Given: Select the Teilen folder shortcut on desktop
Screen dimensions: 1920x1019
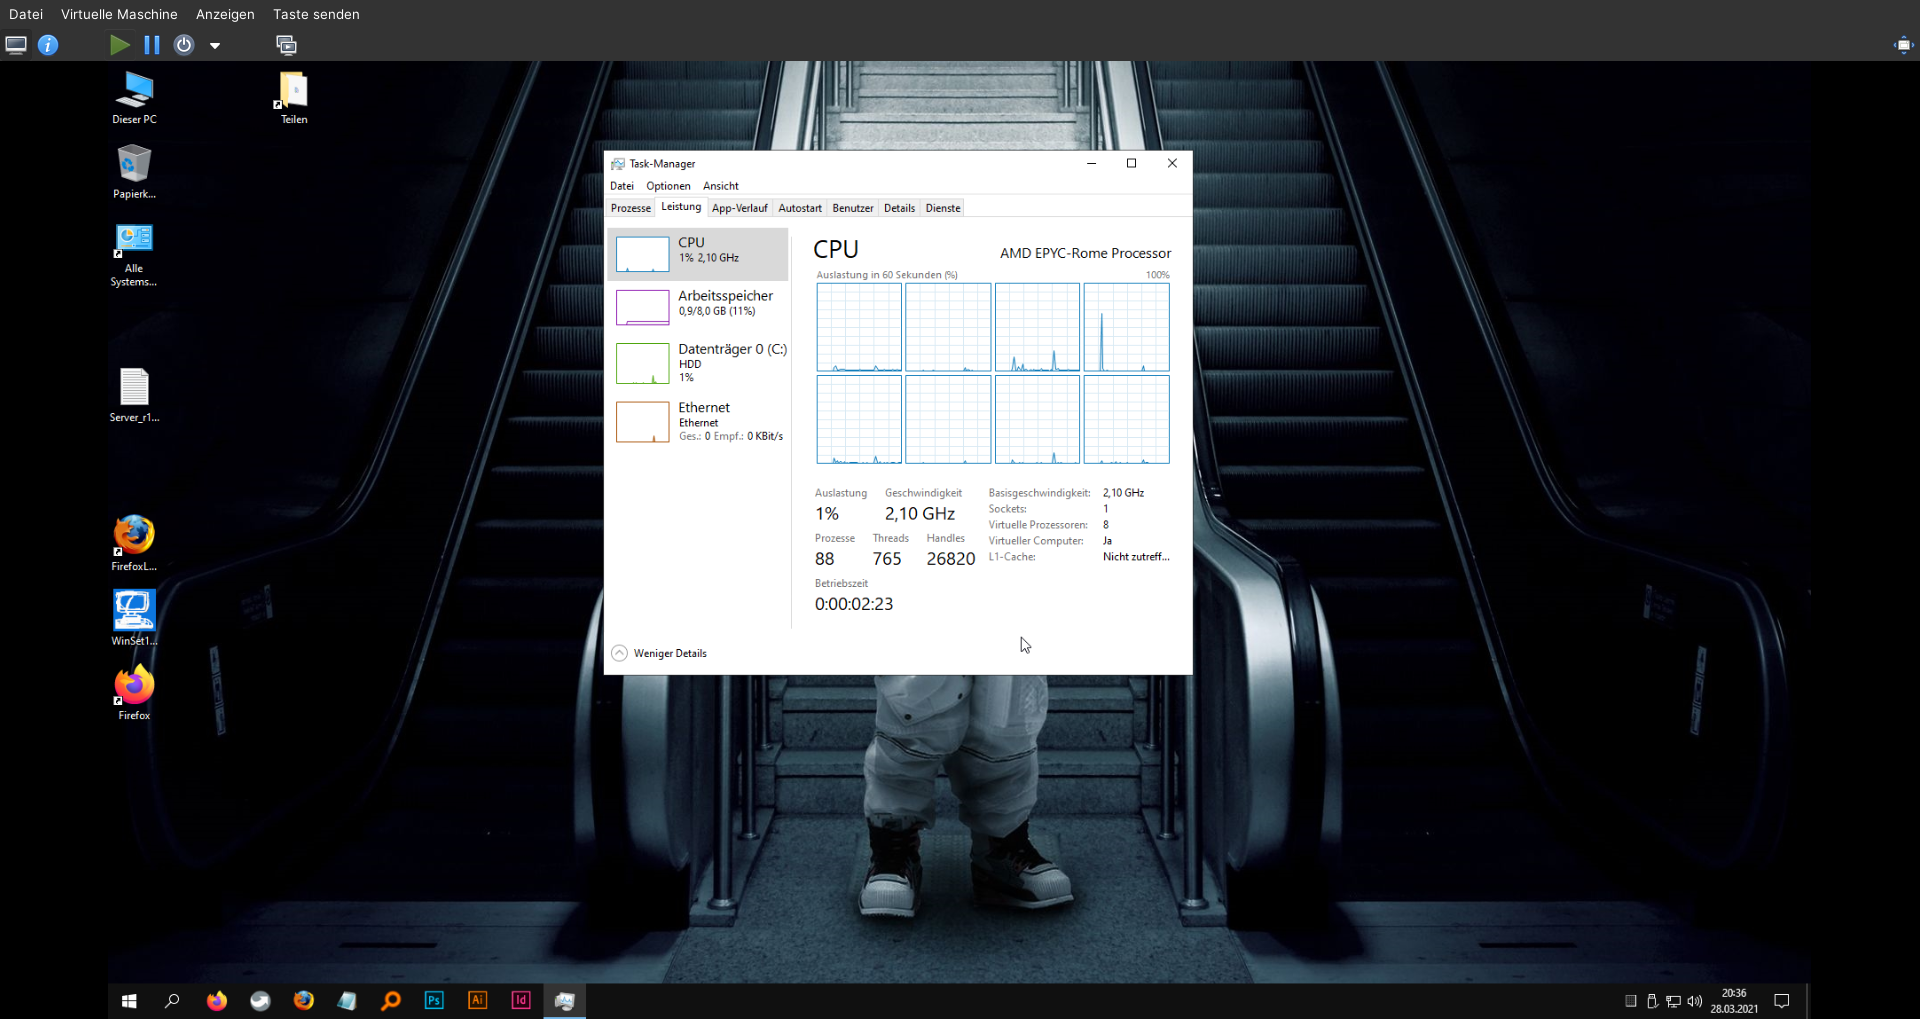Looking at the screenshot, I should tap(294, 98).
